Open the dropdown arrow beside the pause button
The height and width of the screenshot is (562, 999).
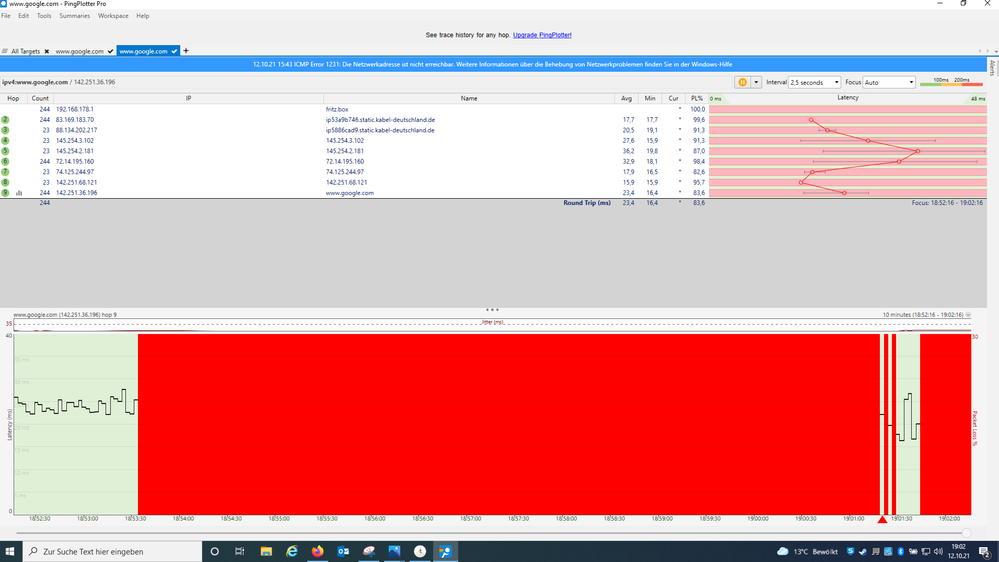(x=756, y=82)
